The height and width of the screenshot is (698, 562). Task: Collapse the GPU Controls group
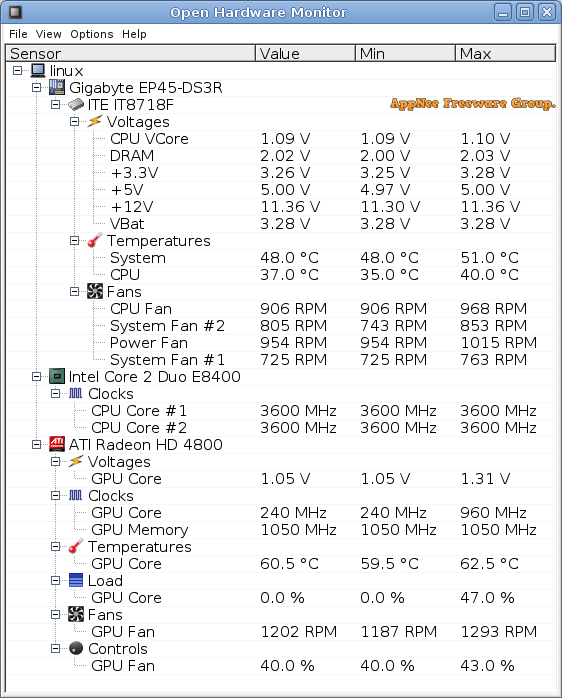pos(55,649)
